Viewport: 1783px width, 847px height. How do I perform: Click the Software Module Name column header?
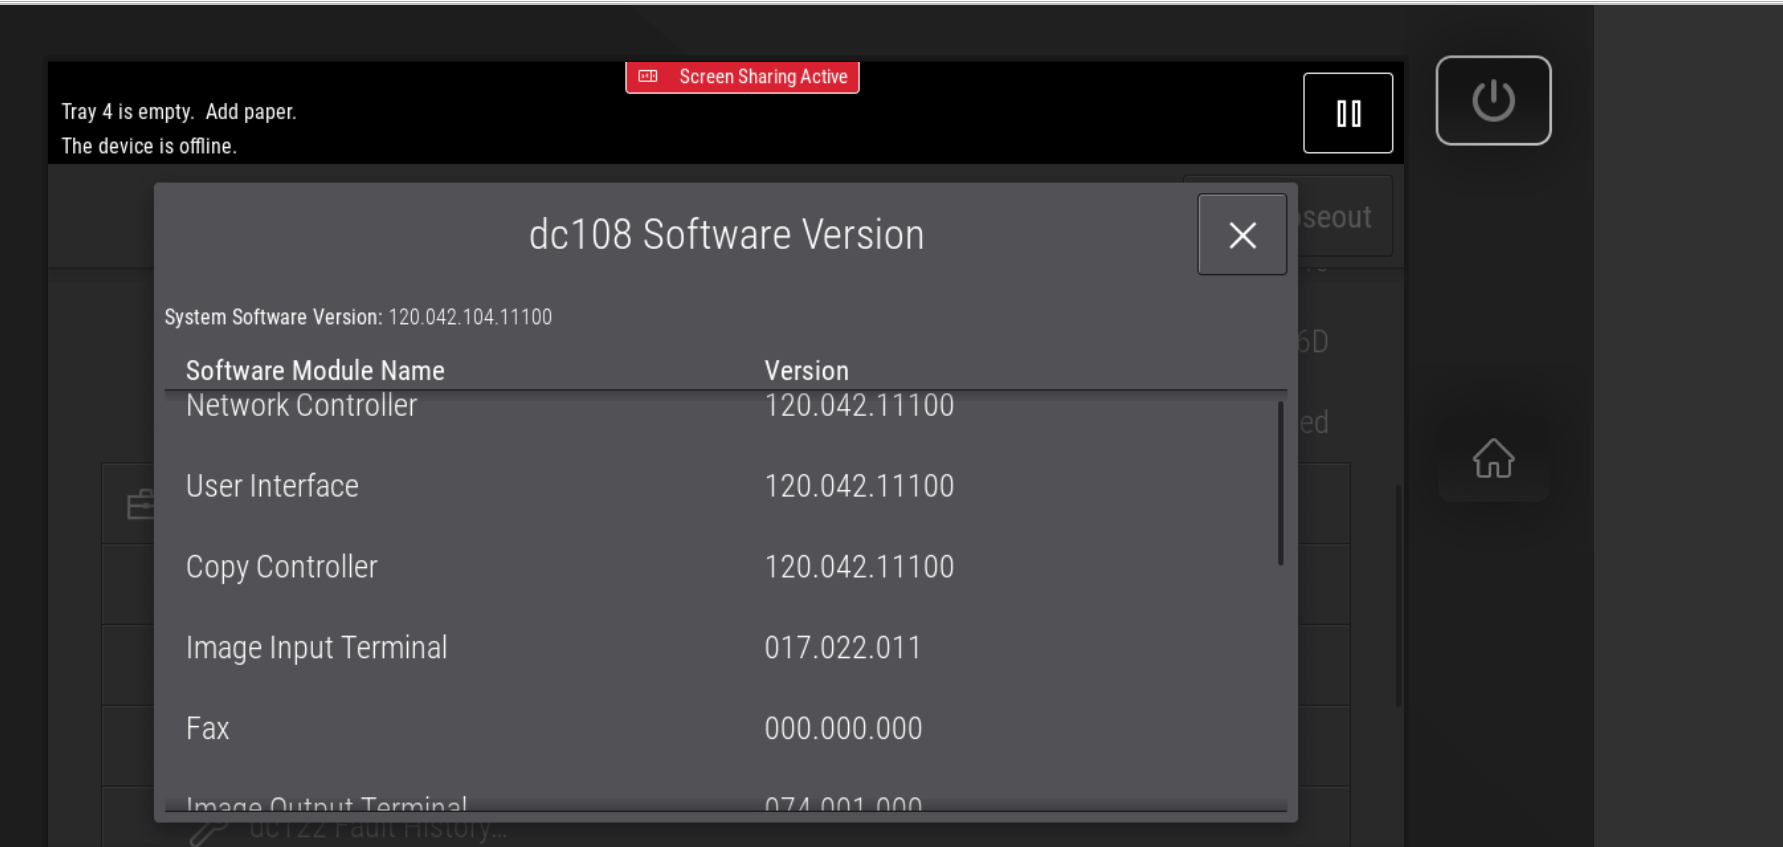pos(315,371)
